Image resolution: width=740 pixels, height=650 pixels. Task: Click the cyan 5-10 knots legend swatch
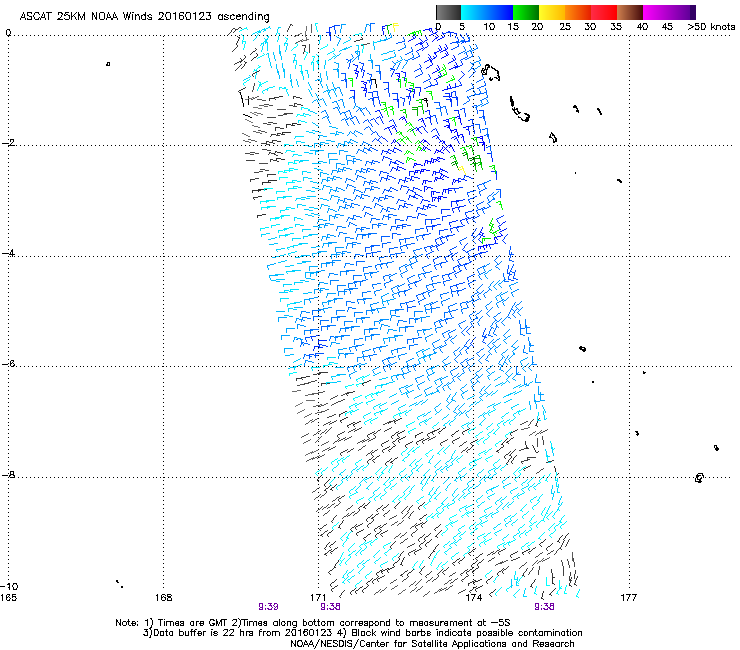click(474, 12)
